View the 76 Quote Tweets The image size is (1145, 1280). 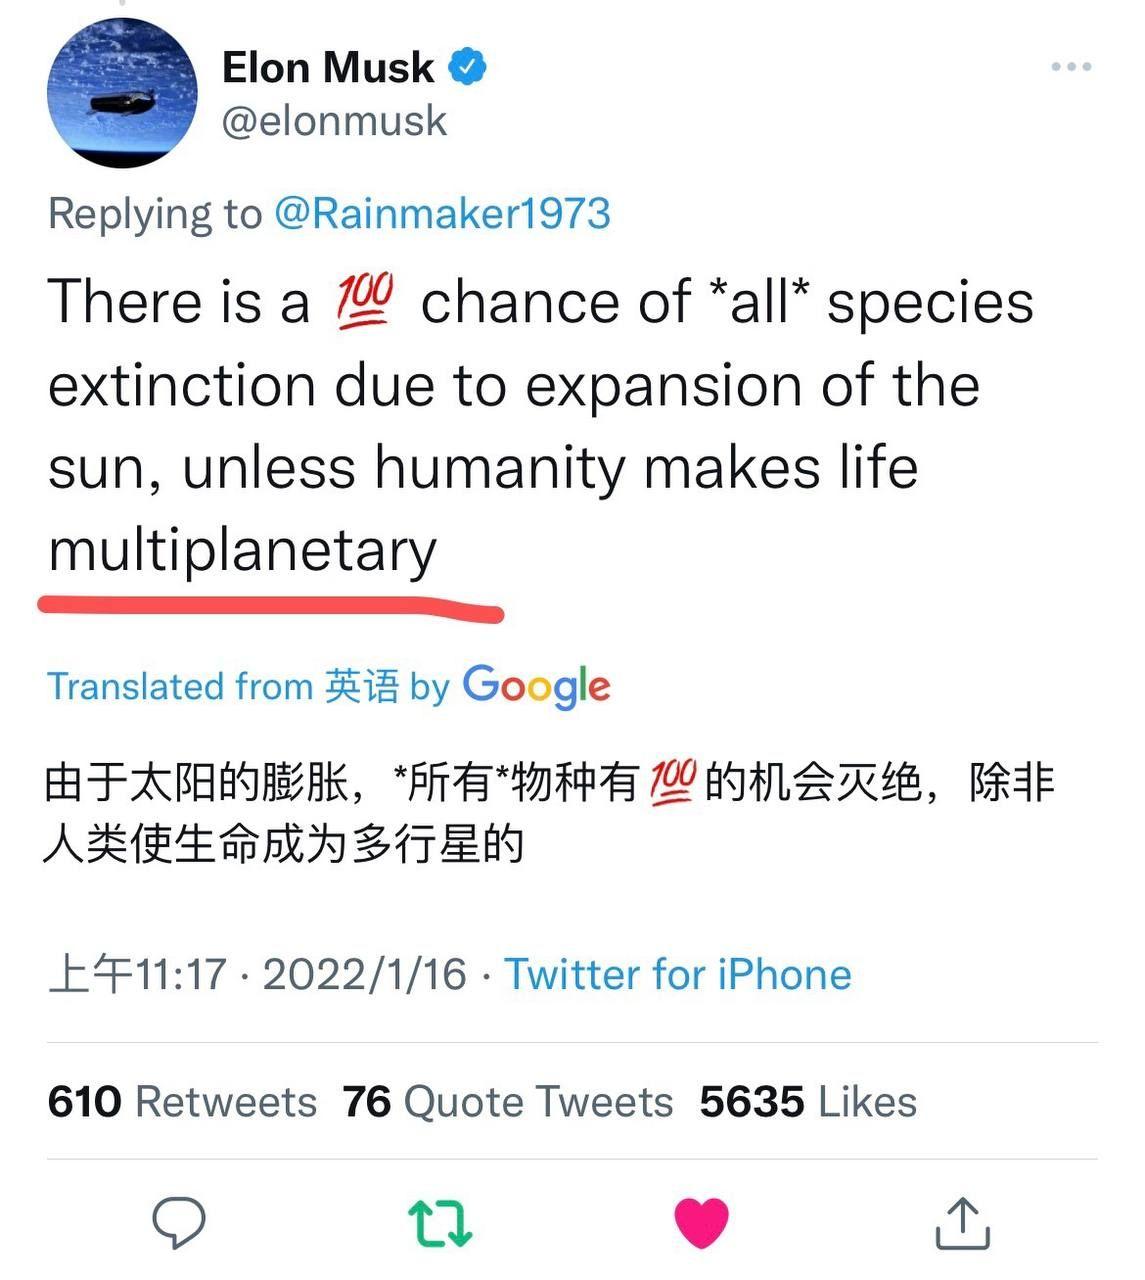point(505,1100)
